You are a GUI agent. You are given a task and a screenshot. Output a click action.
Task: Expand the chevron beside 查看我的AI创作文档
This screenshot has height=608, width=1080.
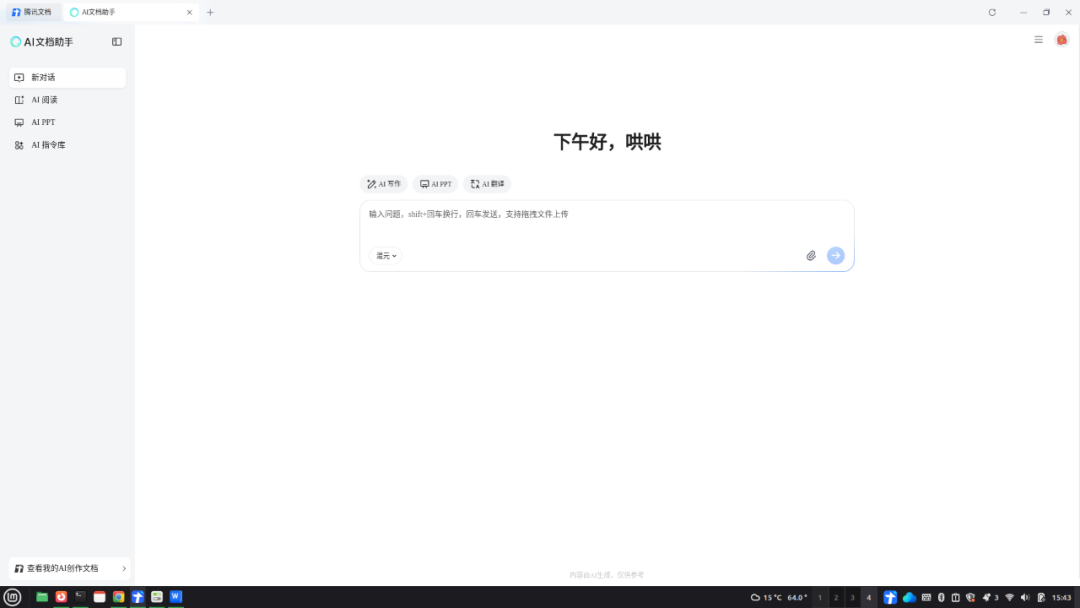(x=124, y=569)
